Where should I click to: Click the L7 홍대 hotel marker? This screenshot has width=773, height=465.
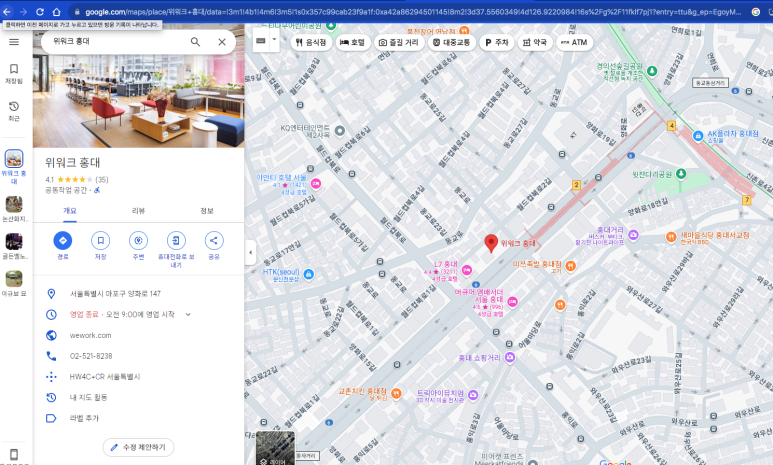click(x=466, y=270)
